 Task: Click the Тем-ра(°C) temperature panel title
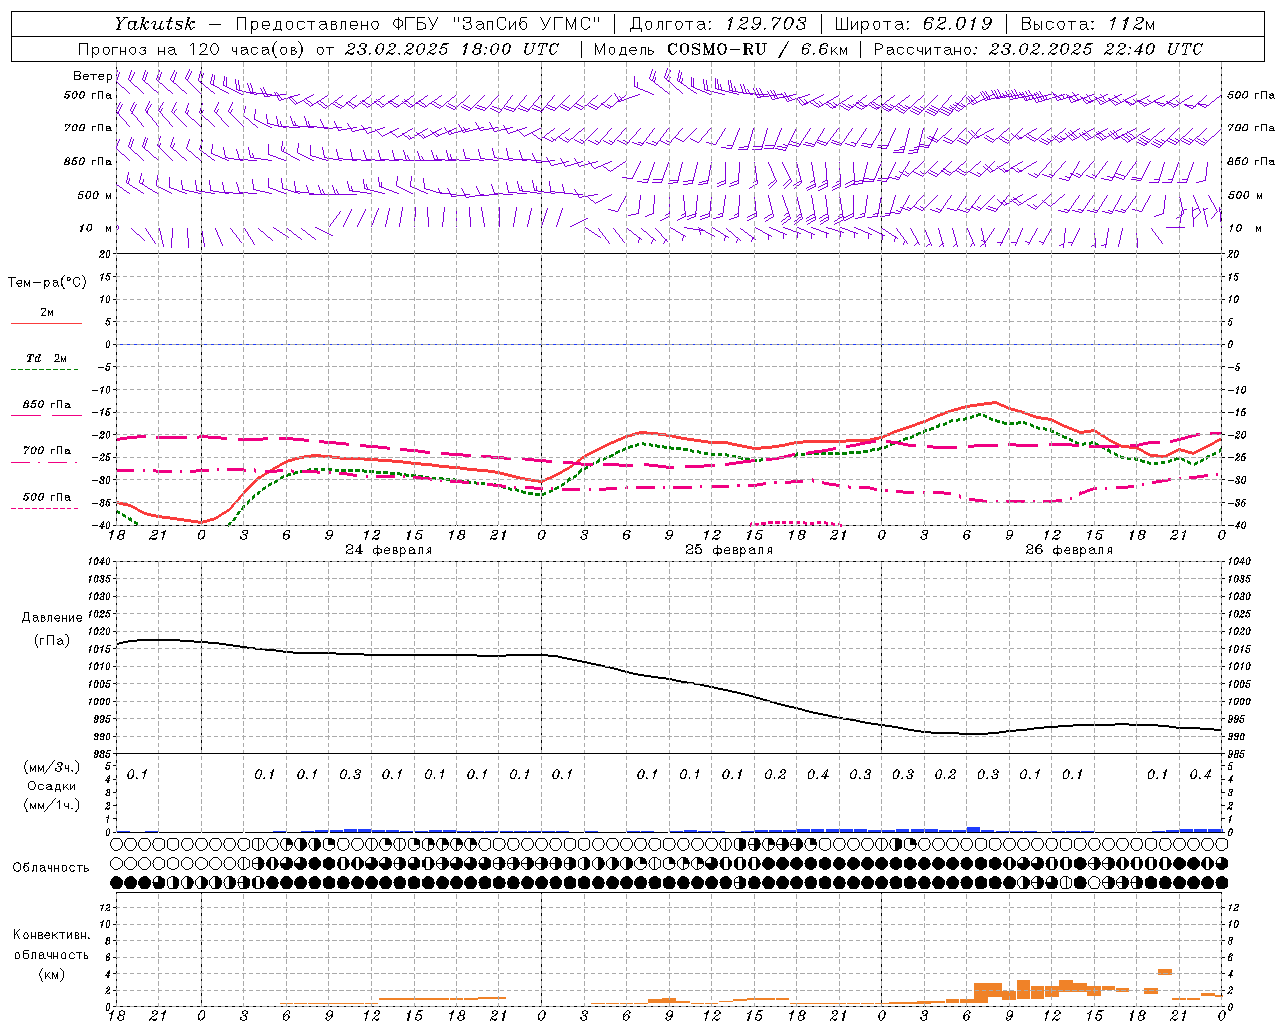(x=47, y=283)
